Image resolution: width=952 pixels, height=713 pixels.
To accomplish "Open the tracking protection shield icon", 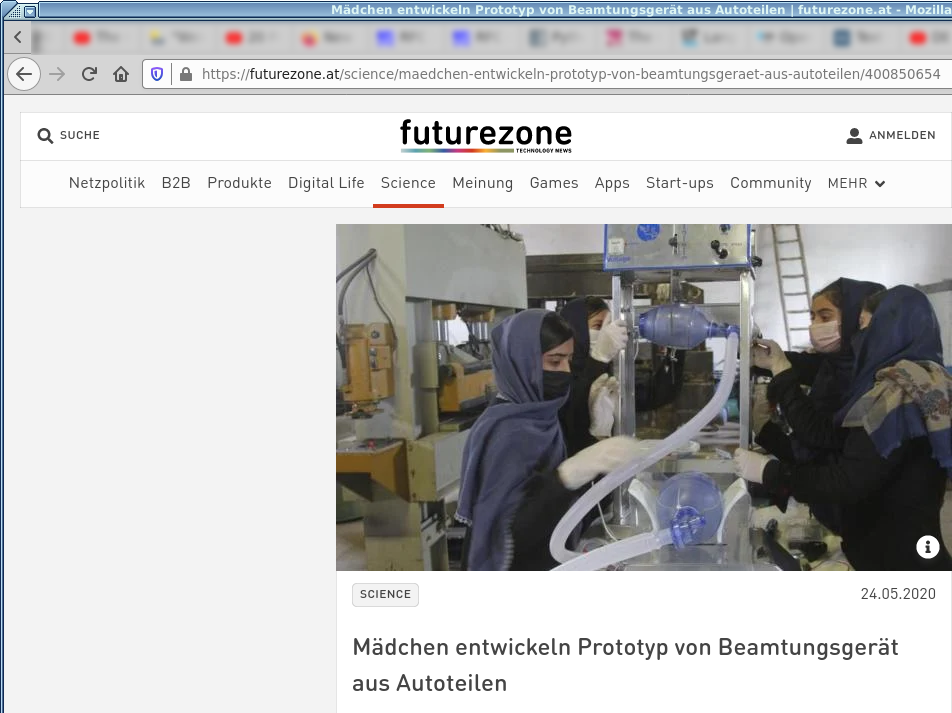I will click(157, 74).
